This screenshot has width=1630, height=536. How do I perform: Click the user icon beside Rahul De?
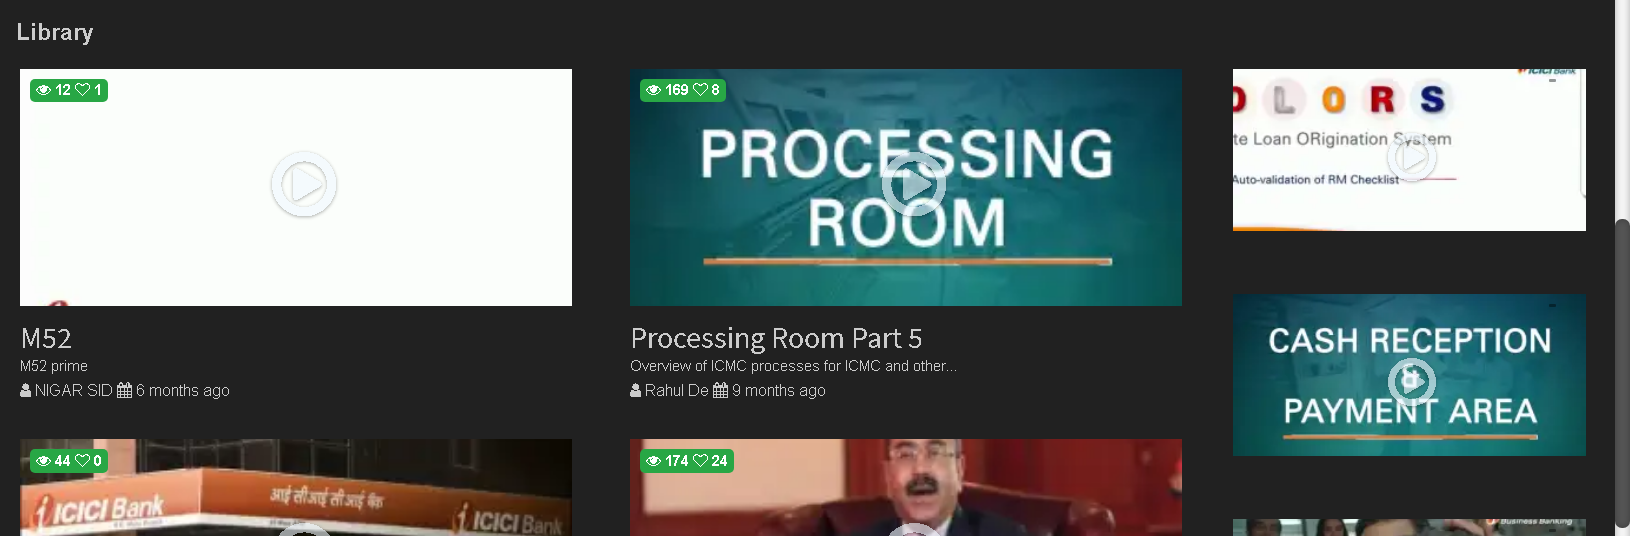635,391
